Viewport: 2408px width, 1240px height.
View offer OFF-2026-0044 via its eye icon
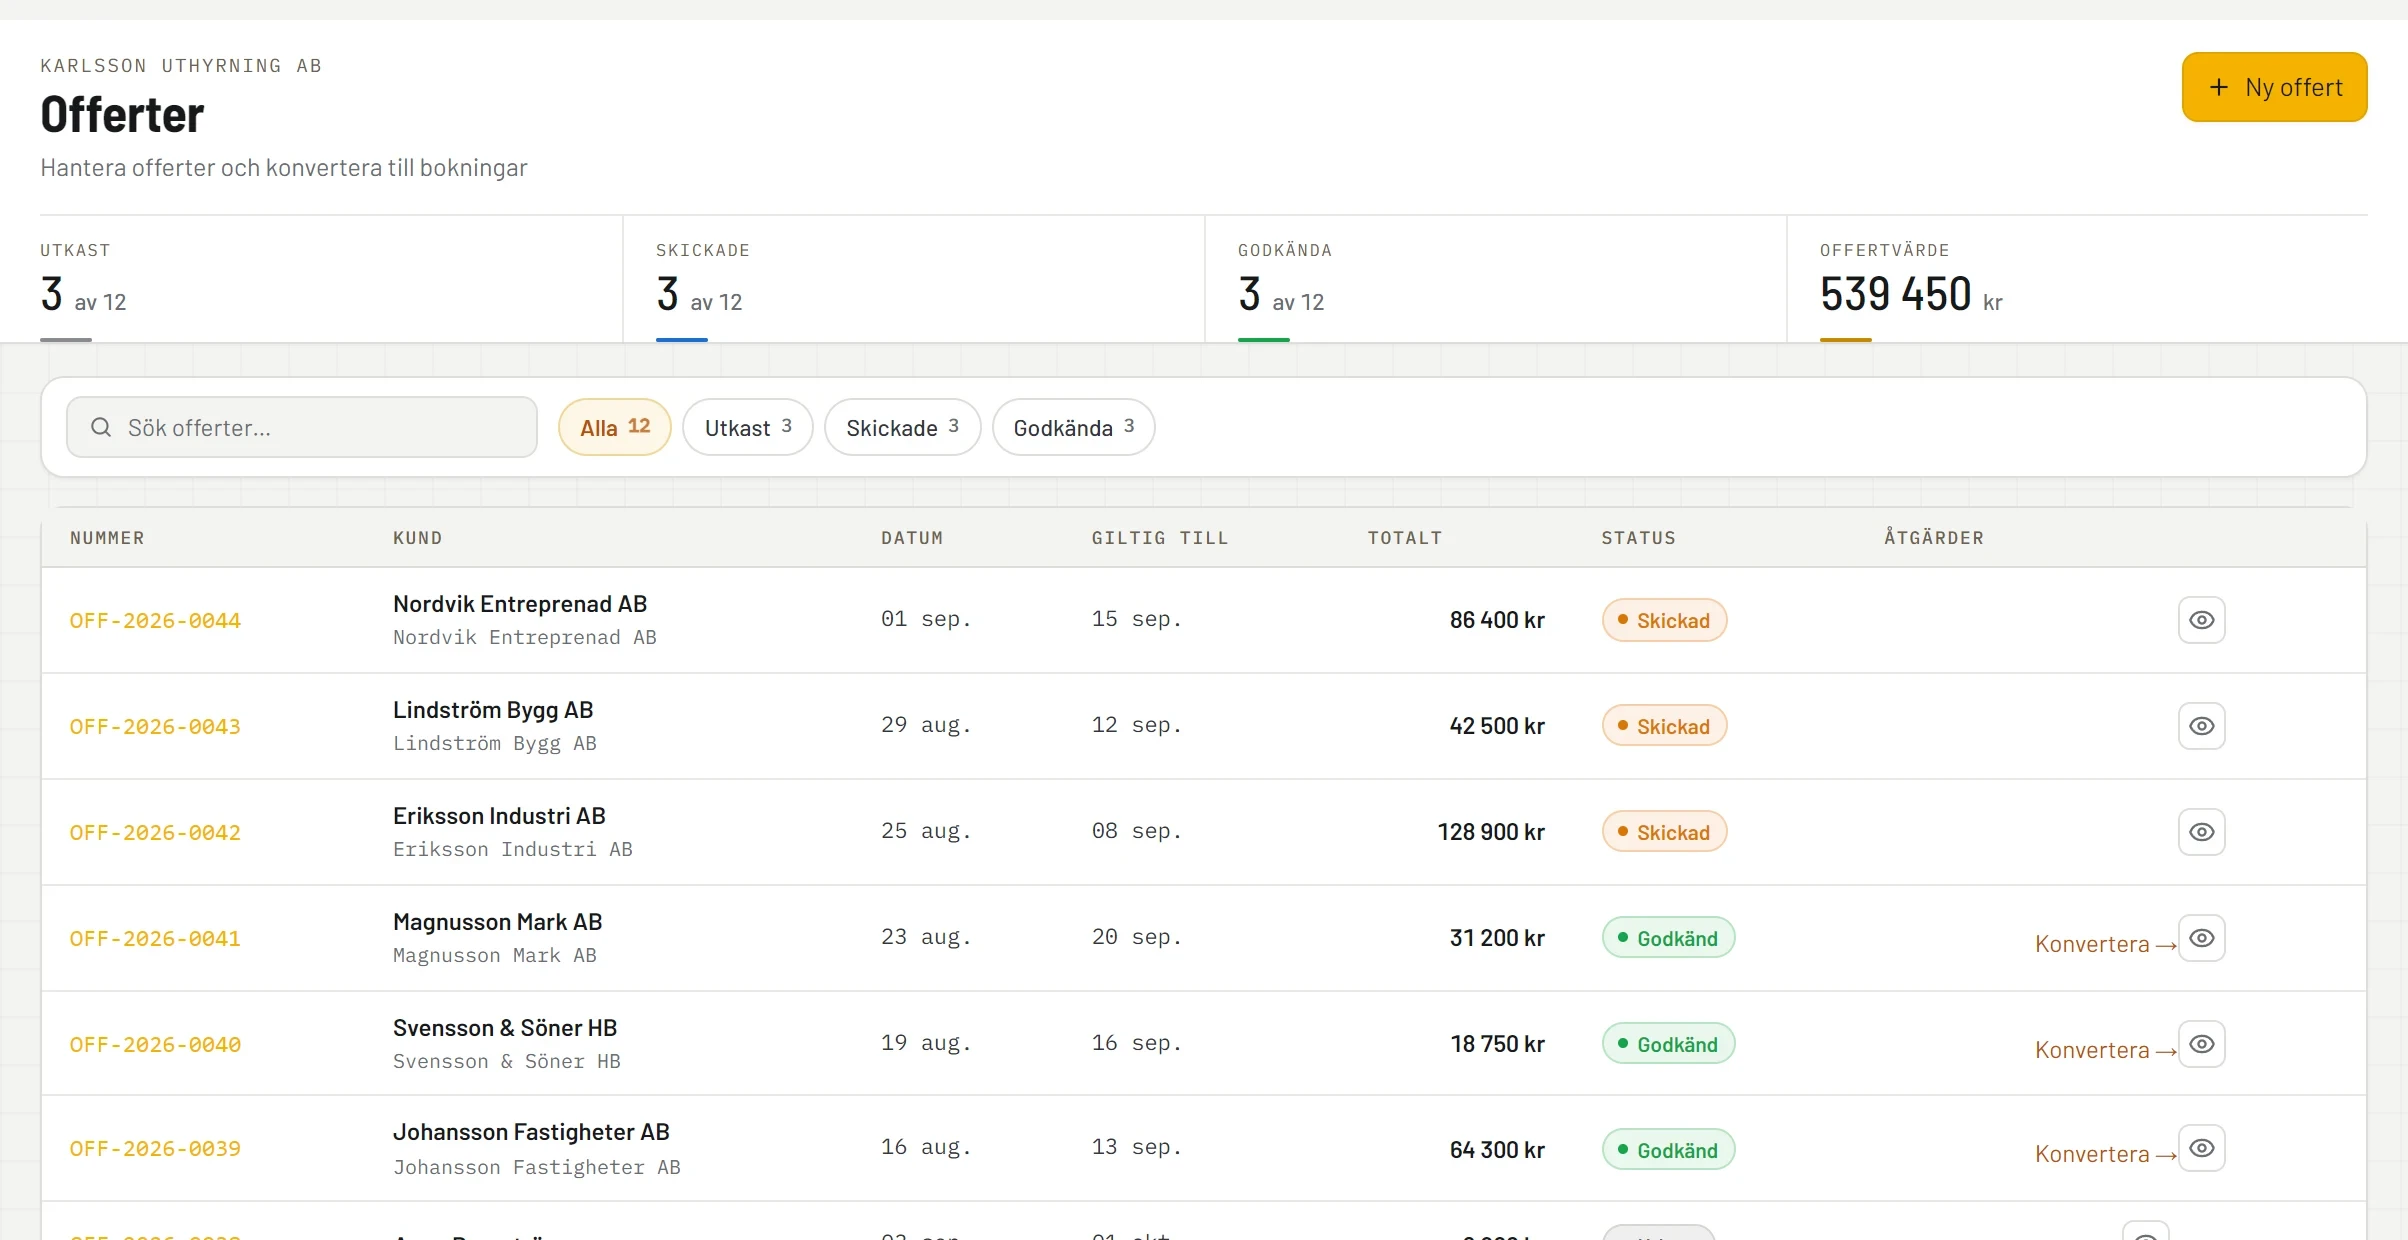click(2201, 620)
